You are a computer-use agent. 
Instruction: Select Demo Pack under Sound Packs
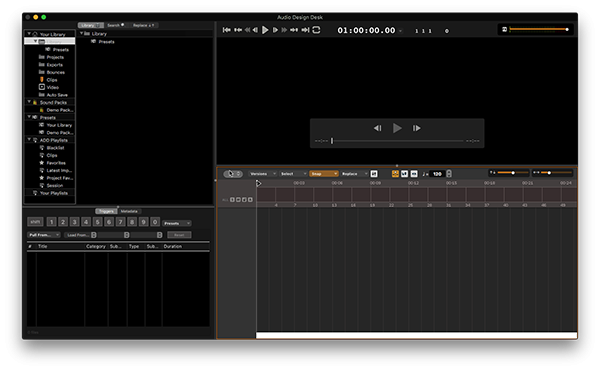[x=56, y=110]
